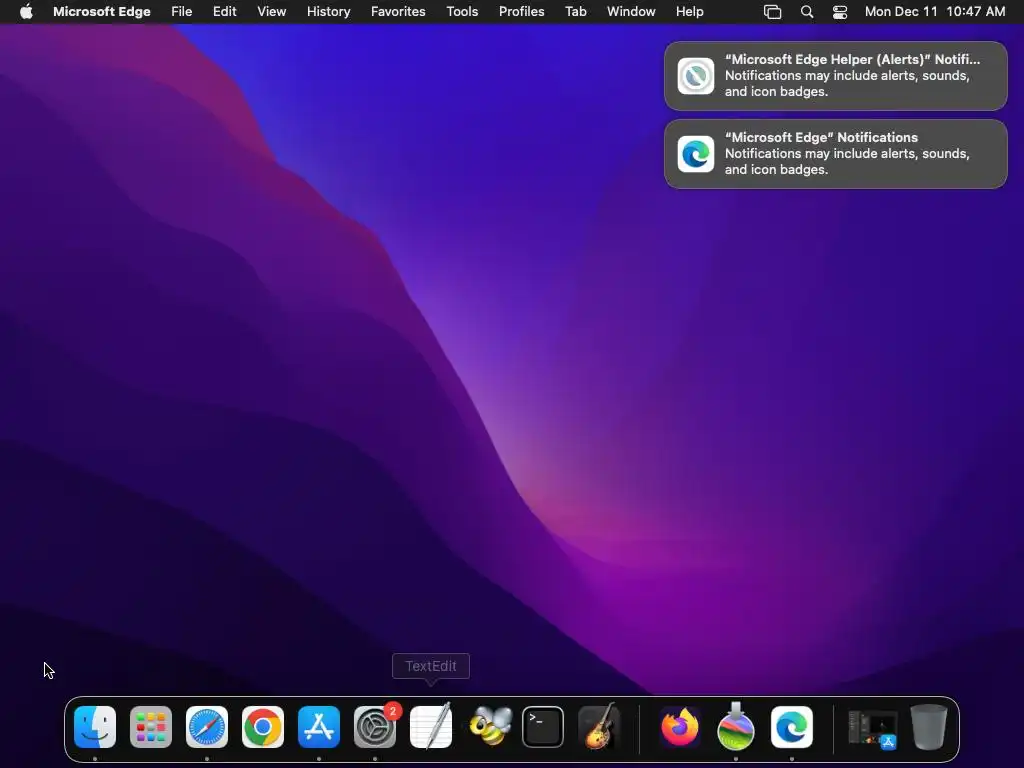Click the Edge logo in the notification
Screen dimensions: 1024x768
click(x=696, y=154)
